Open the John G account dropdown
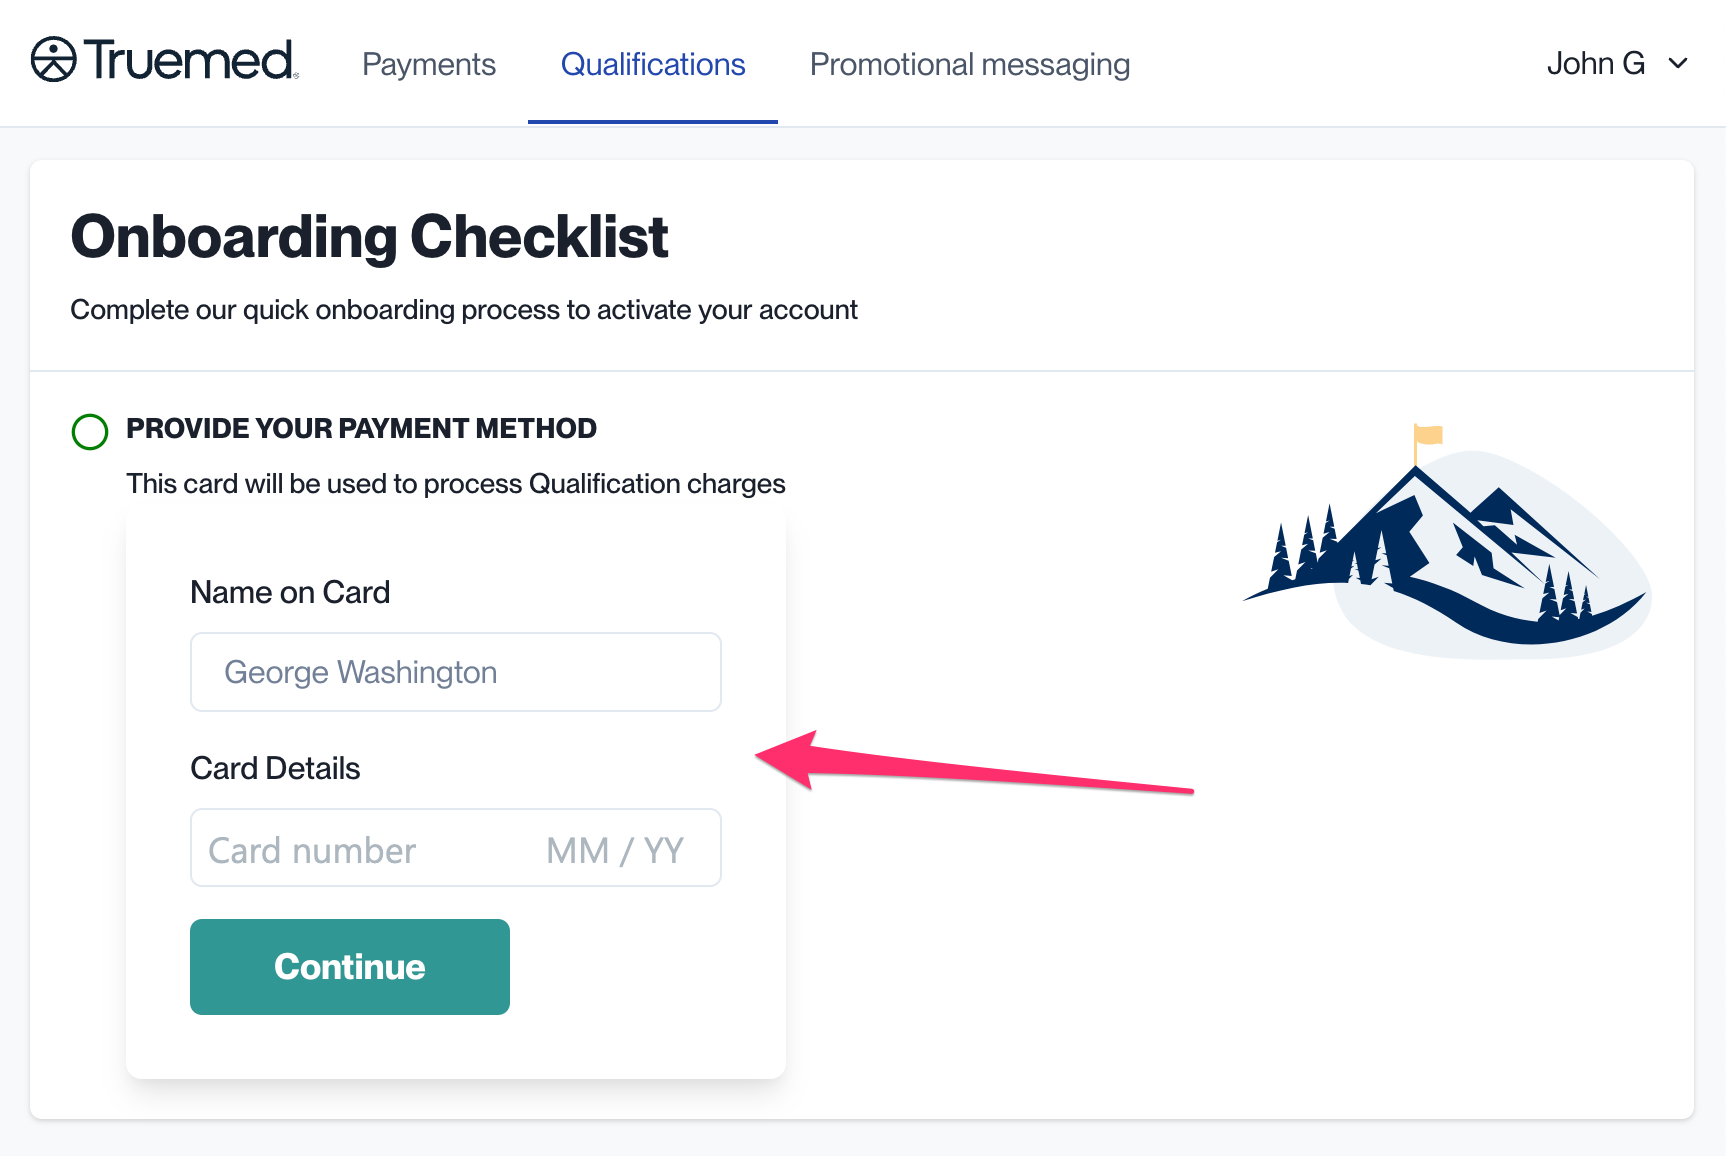Screen dimensions: 1726x1156 [1596, 63]
